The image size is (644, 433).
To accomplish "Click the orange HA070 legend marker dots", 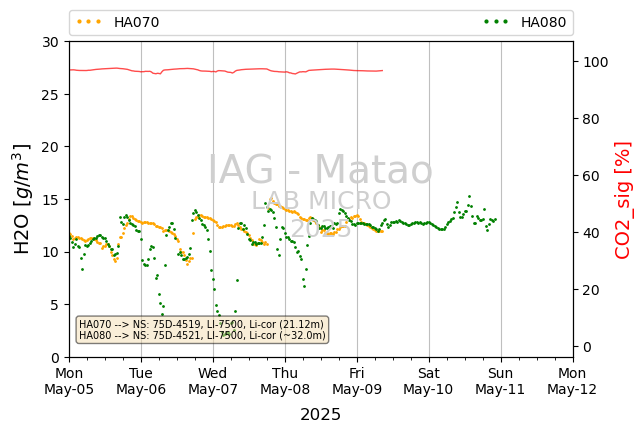I will (x=89, y=22).
